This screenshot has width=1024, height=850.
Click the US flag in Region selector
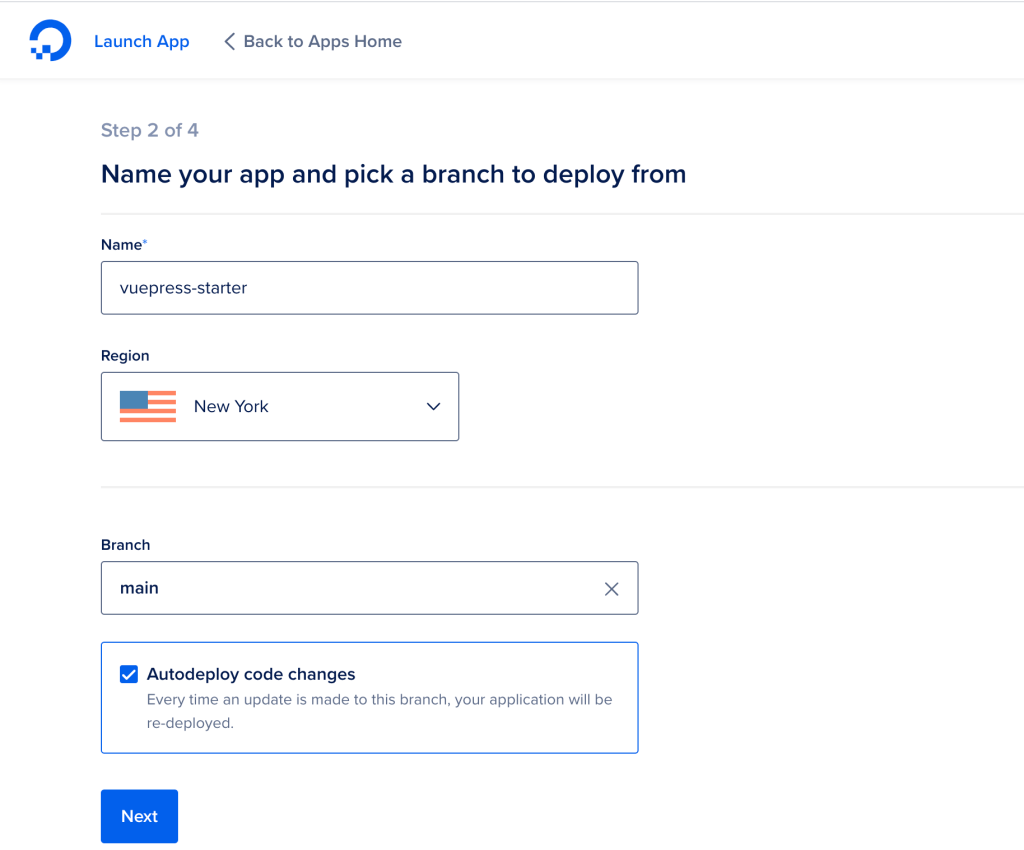coord(148,406)
